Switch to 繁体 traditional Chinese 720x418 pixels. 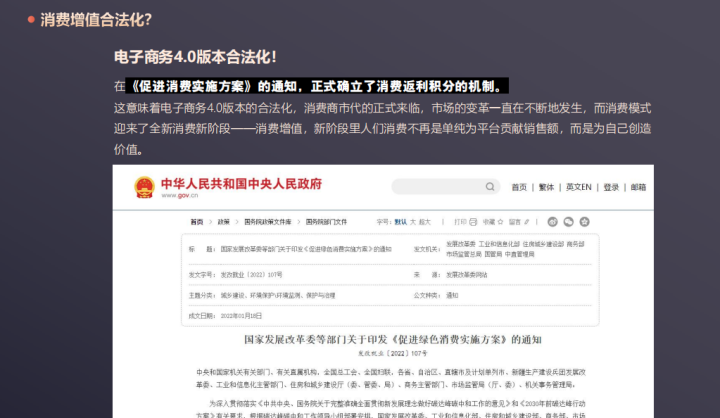click(546, 187)
